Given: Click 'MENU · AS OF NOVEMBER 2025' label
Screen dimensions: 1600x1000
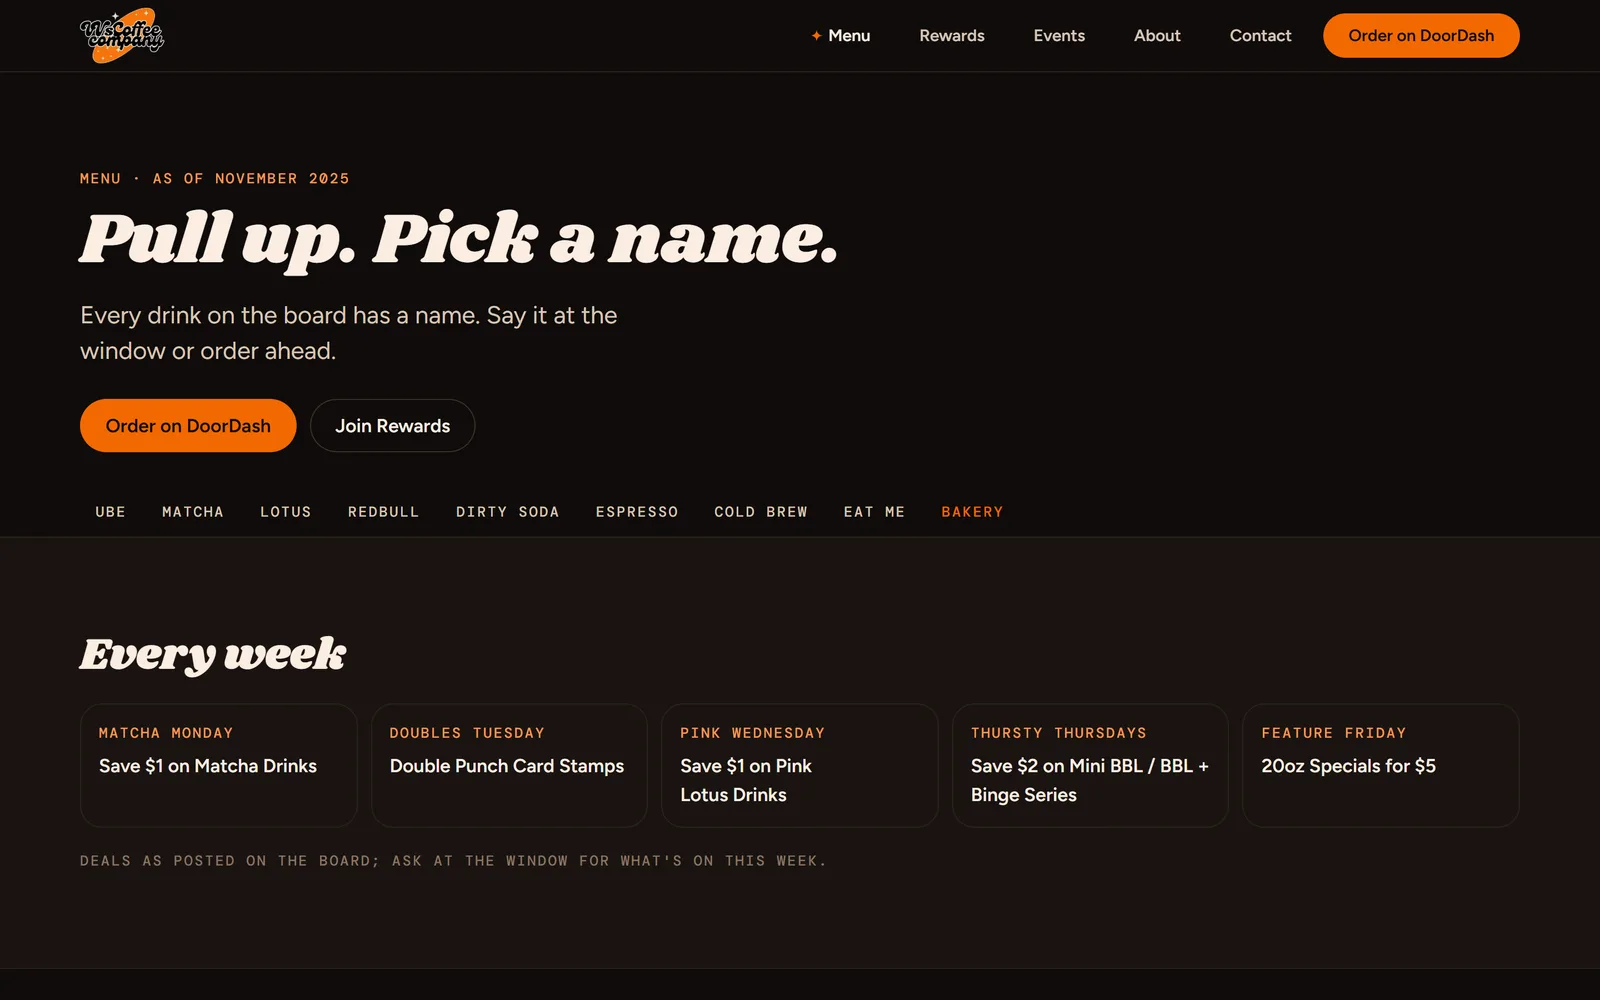Looking at the screenshot, I should click(215, 179).
